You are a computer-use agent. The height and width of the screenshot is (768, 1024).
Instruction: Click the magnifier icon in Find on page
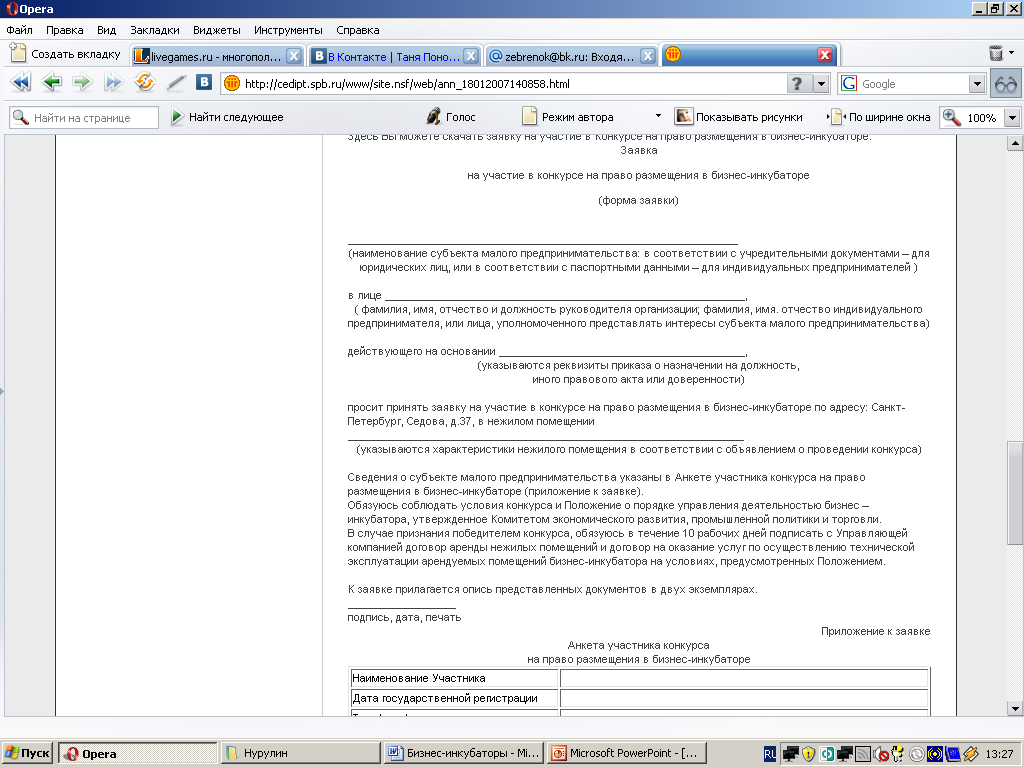tap(21, 118)
